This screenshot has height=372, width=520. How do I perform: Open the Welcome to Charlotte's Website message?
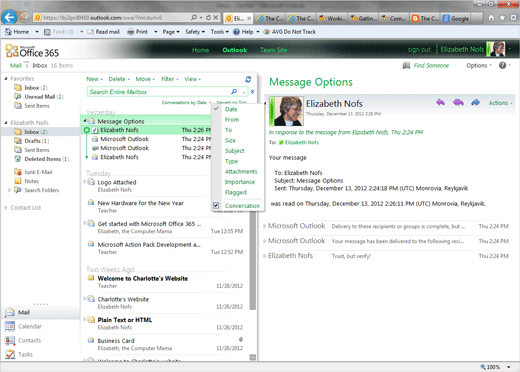(165, 282)
